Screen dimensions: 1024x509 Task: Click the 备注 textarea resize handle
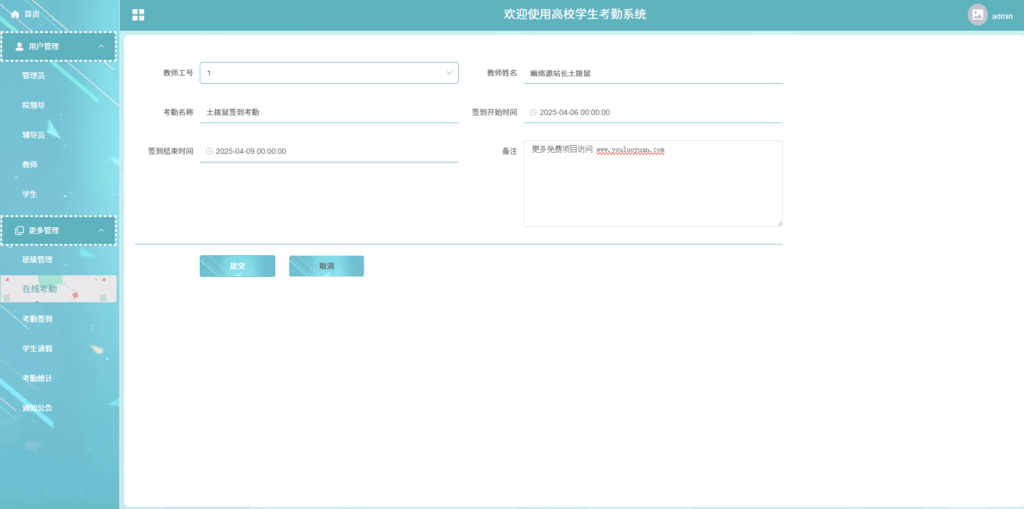click(779, 223)
